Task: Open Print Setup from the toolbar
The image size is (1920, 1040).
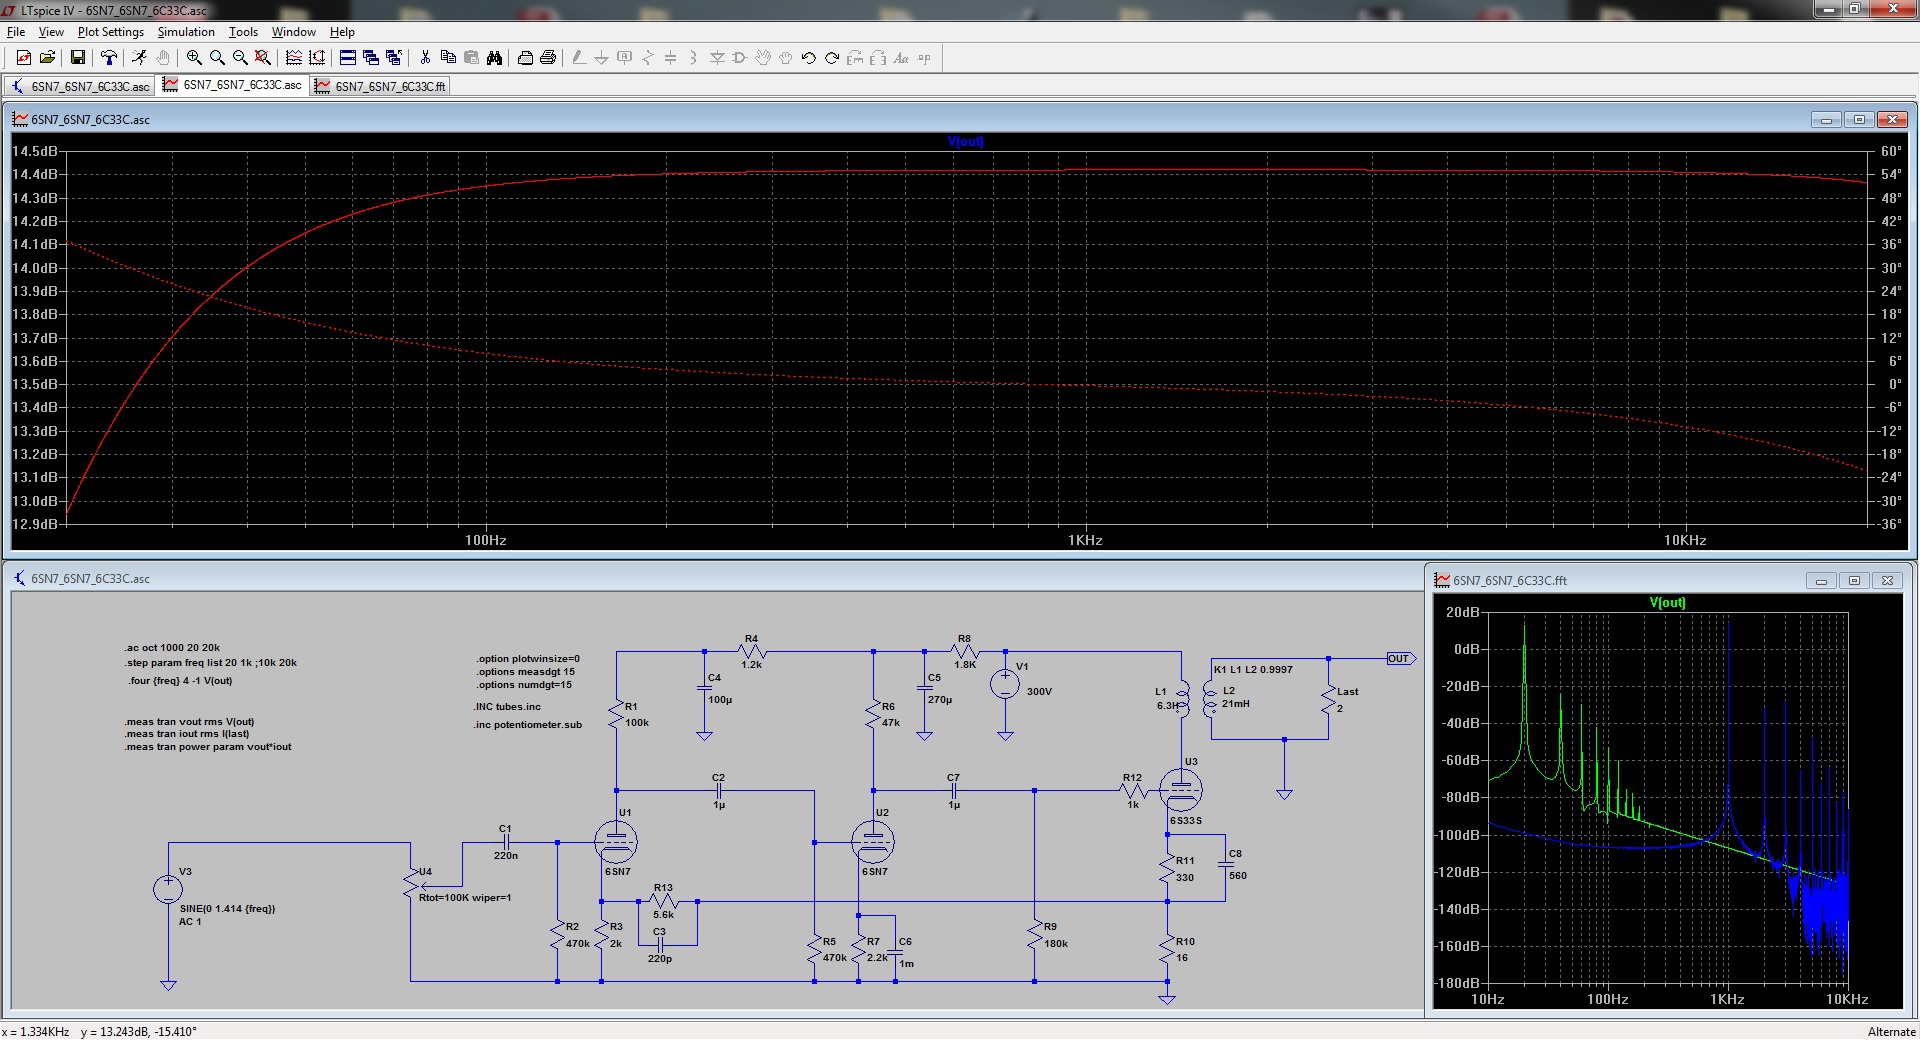Action: coord(525,58)
